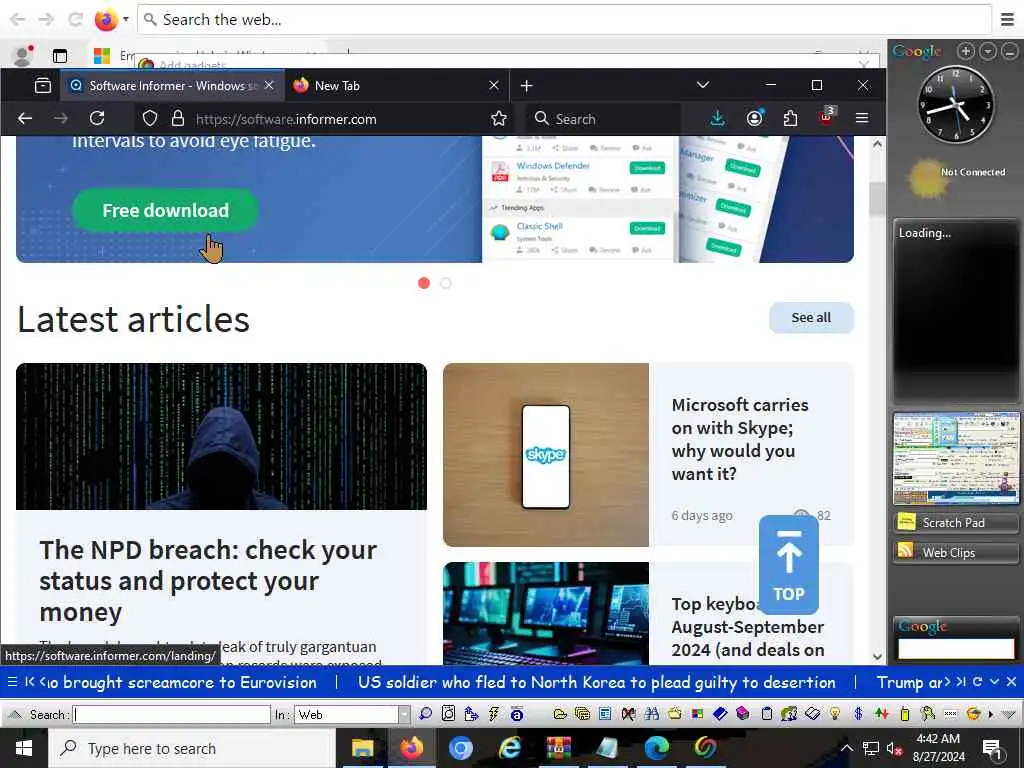The image size is (1024, 768).
Task: Close the news ticker bar
Action: 1011,682
